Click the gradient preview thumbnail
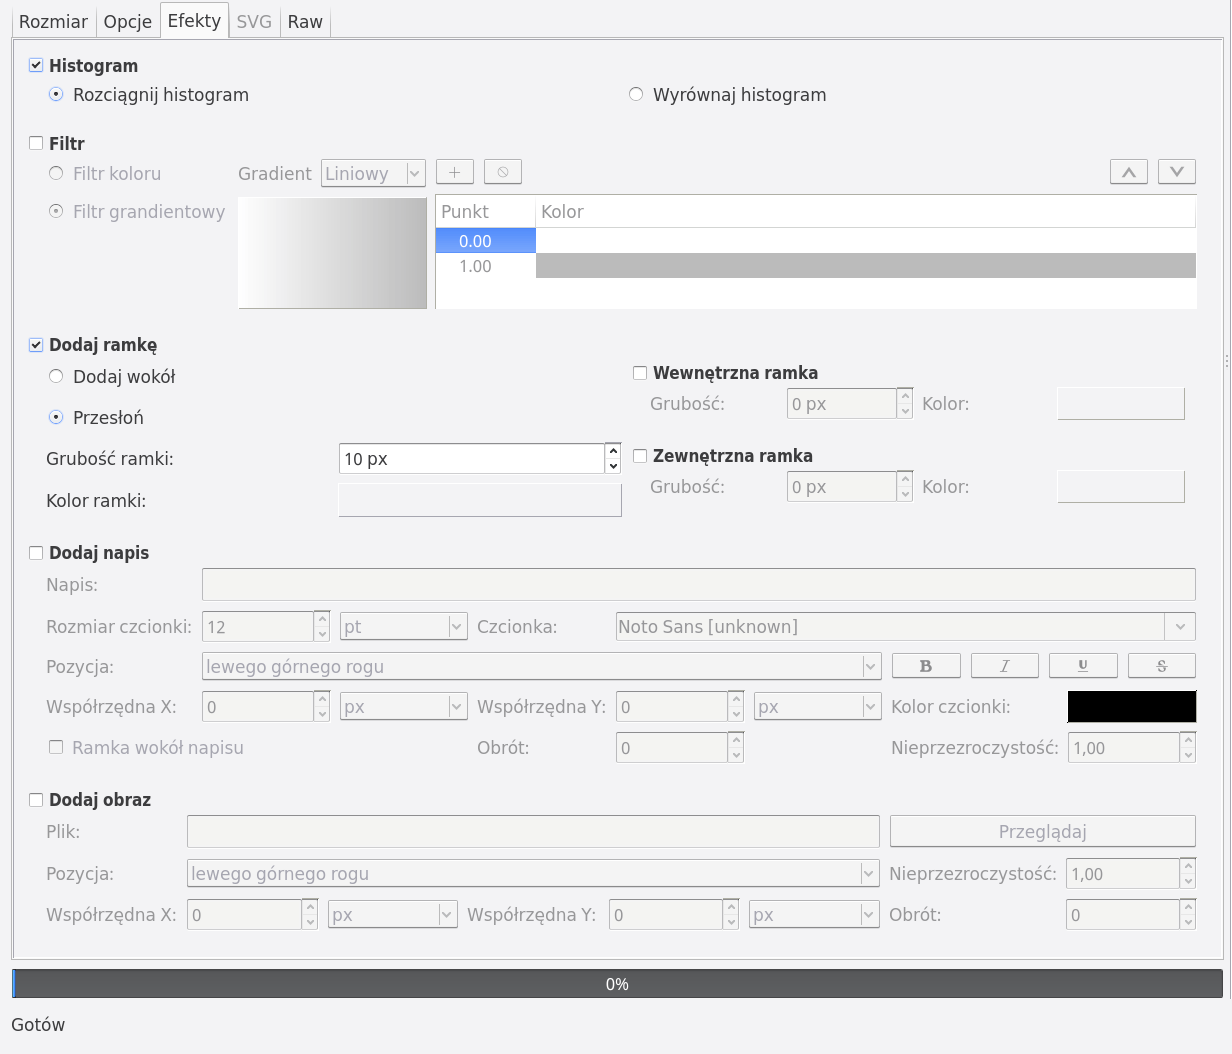Viewport: 1232px width, 1054px height. point(333,253)
